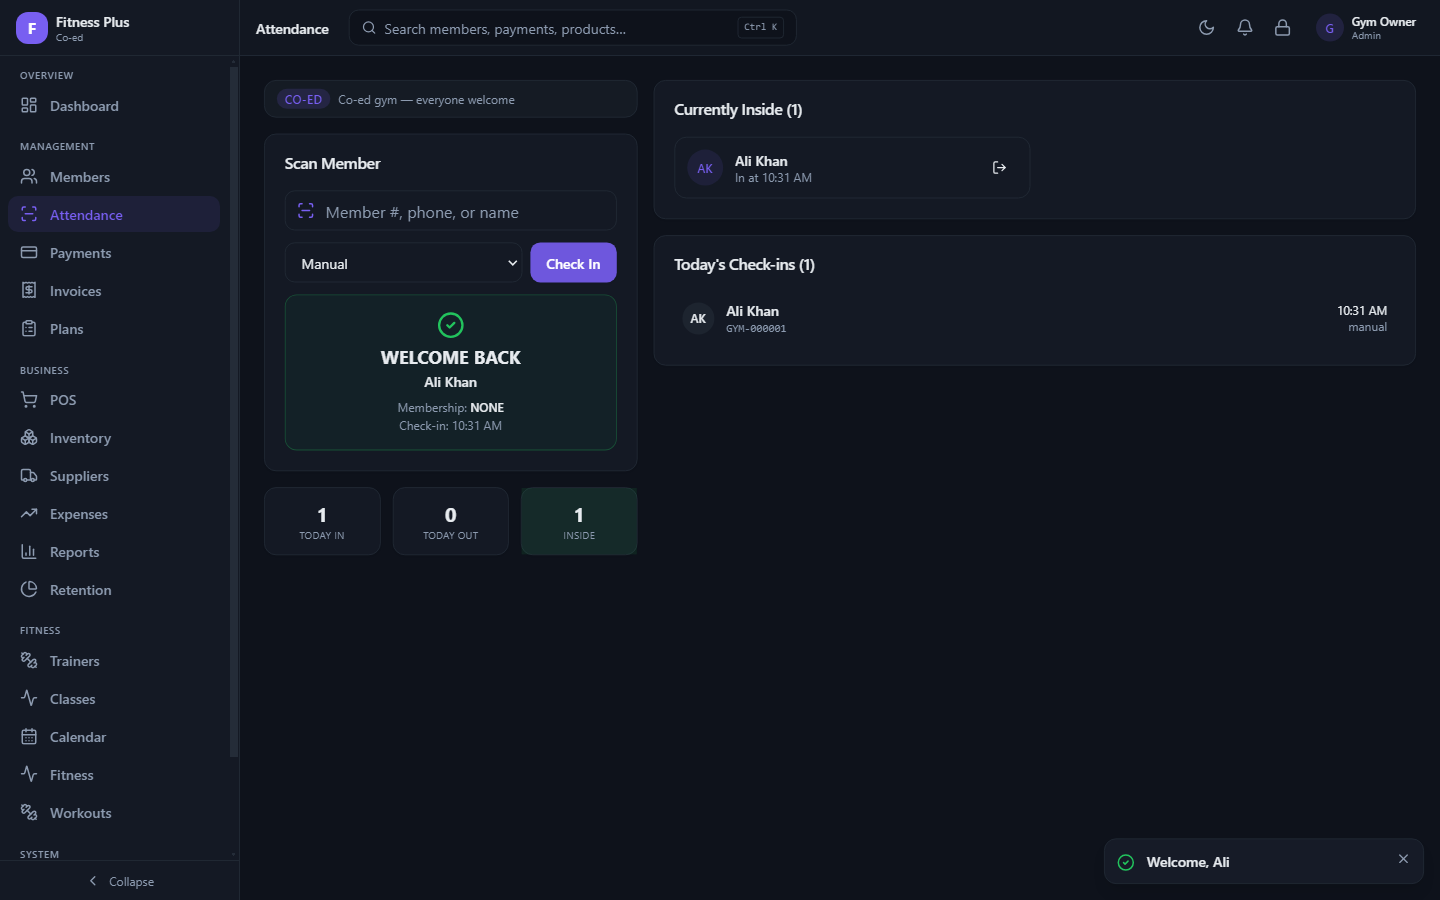
Task: Click the Suppliers truck icon
Action: tap(29, 476)
